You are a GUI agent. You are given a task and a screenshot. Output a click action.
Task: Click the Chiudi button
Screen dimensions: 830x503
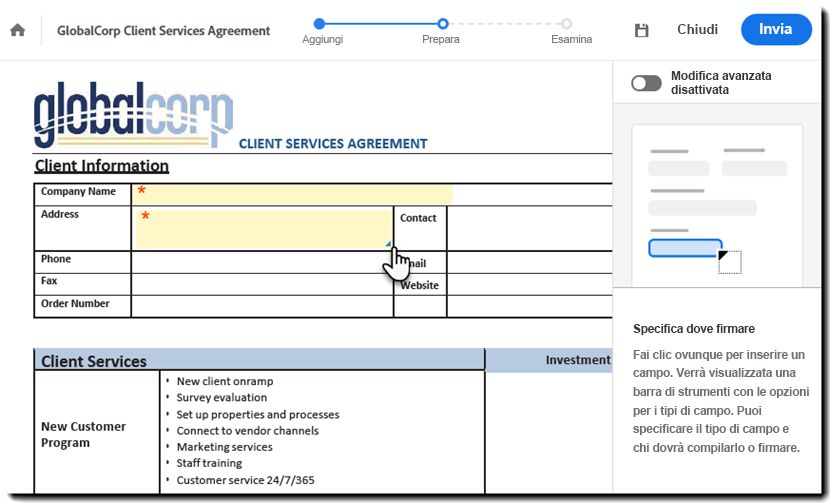[697, 29]
